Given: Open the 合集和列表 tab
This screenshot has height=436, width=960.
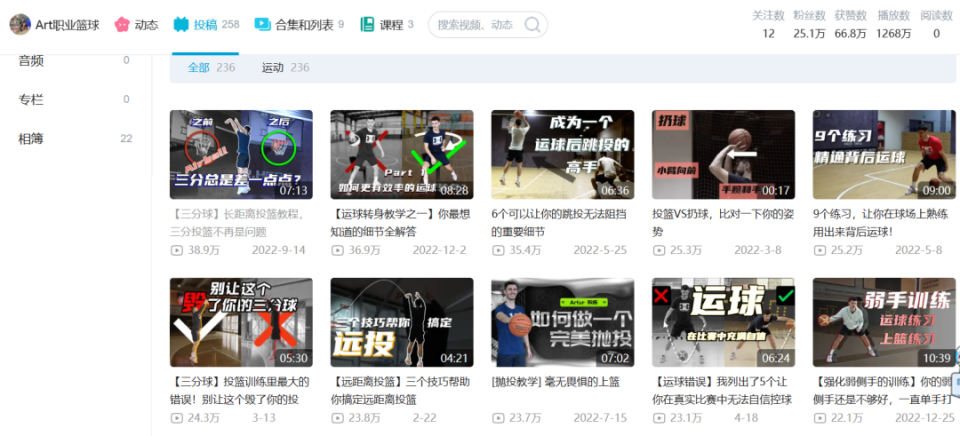Looking at the screenshot, I should (x=299, y=25).
